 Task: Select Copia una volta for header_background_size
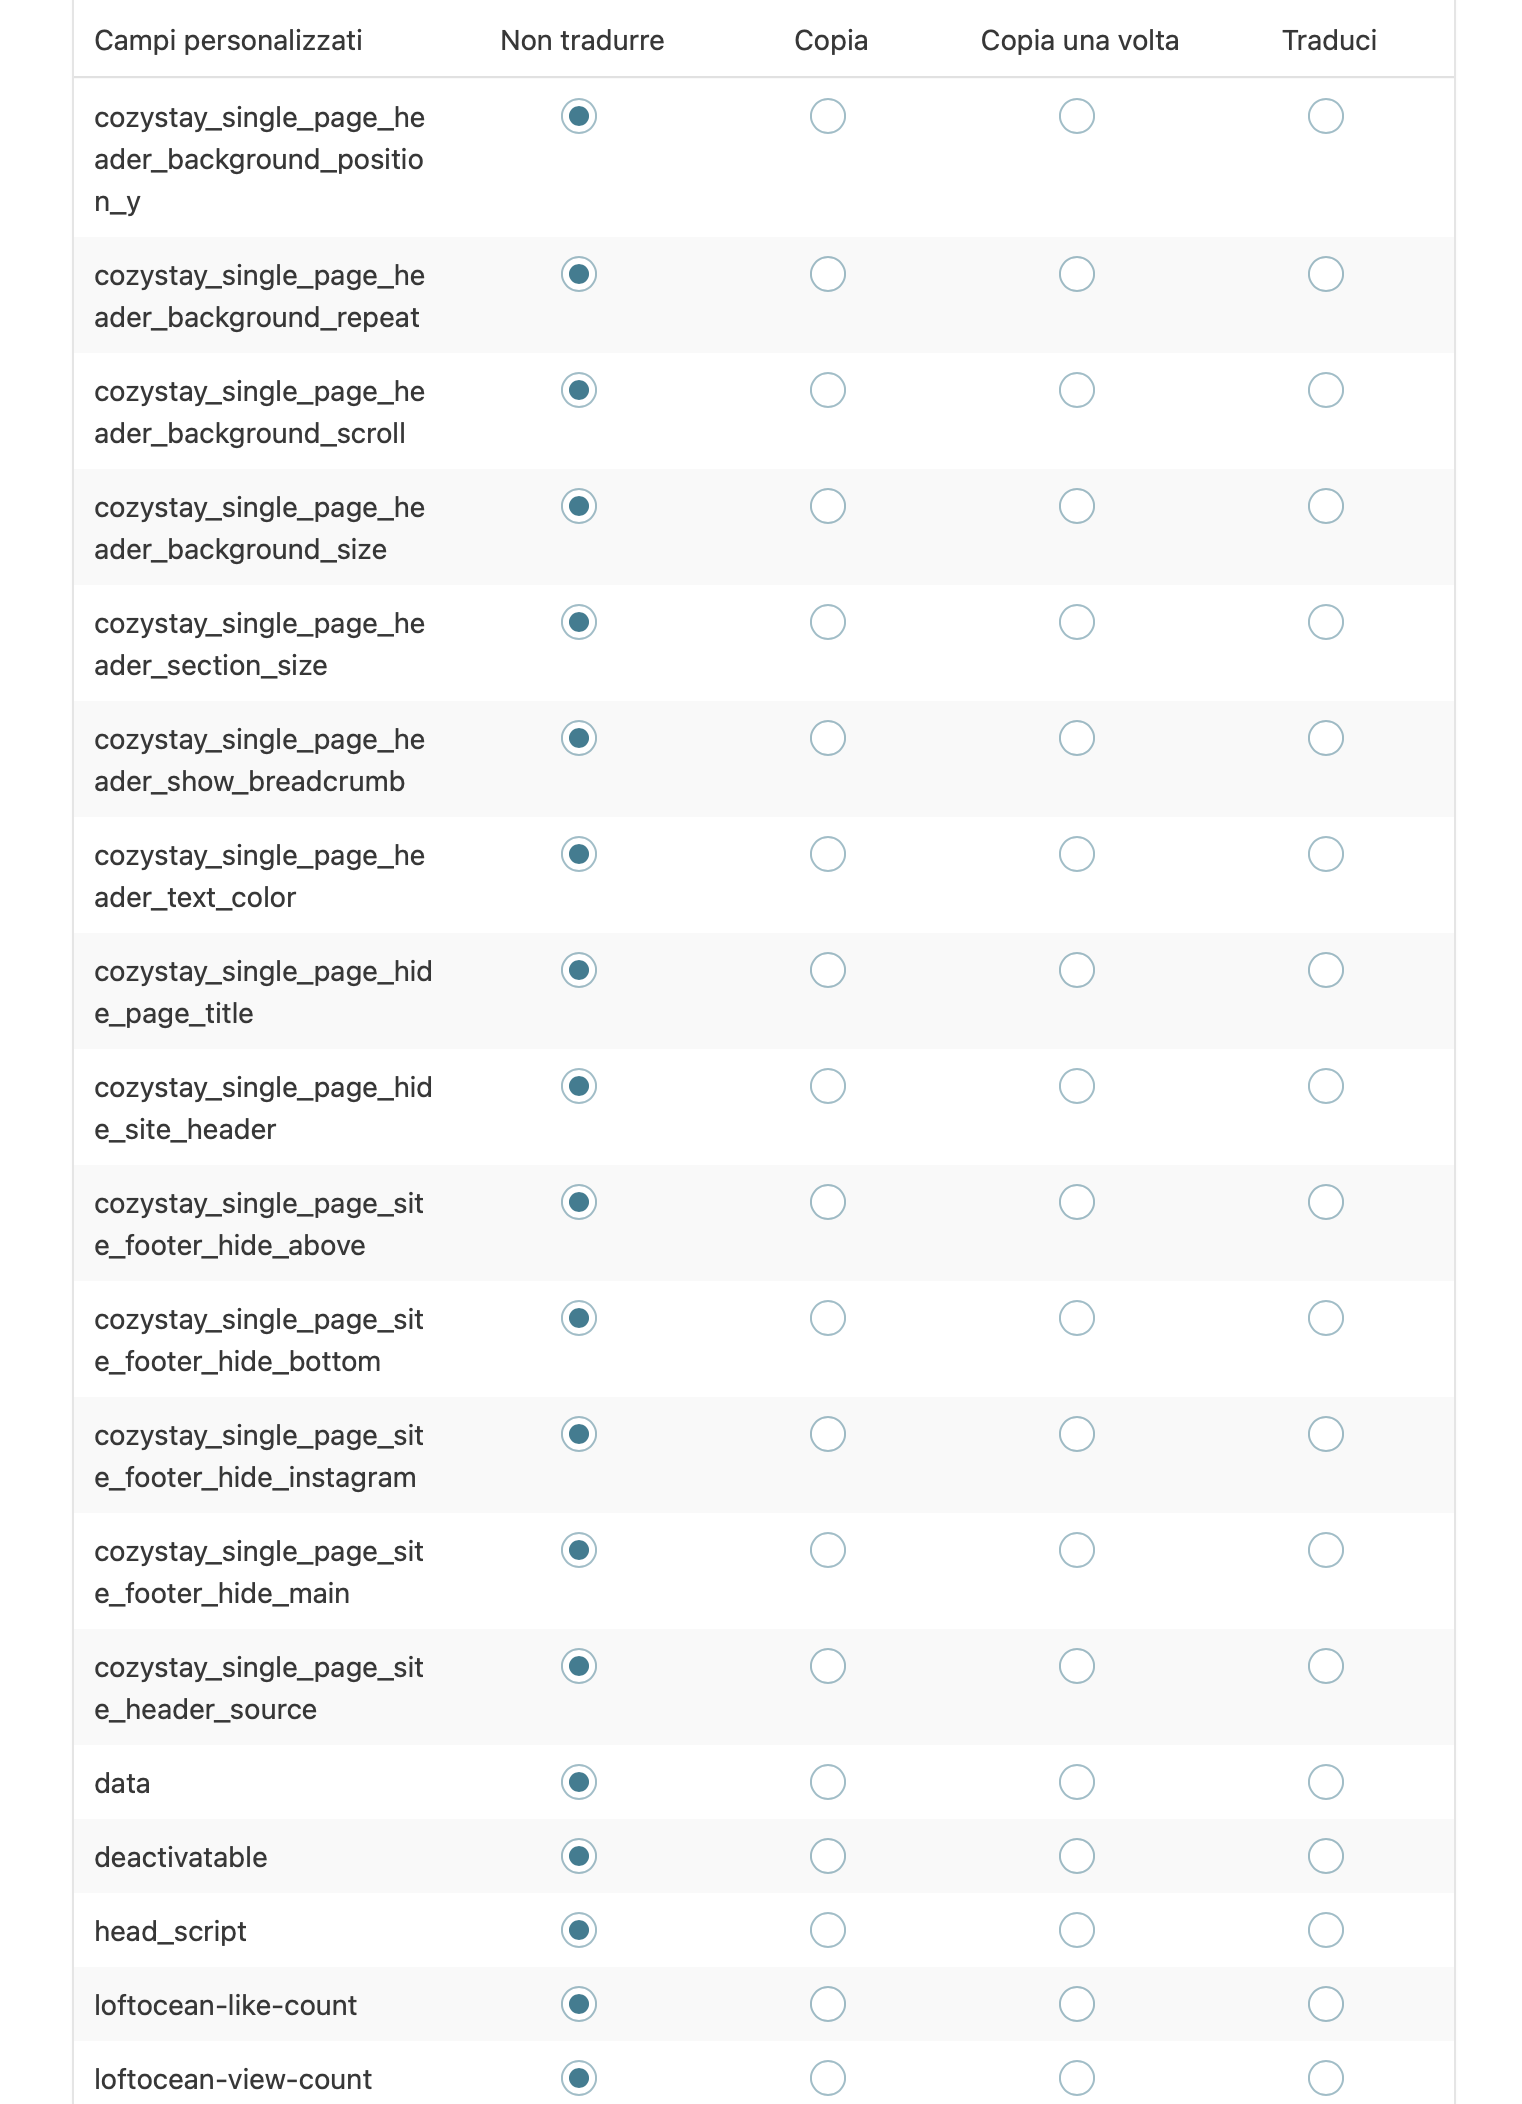(1077, 506)
